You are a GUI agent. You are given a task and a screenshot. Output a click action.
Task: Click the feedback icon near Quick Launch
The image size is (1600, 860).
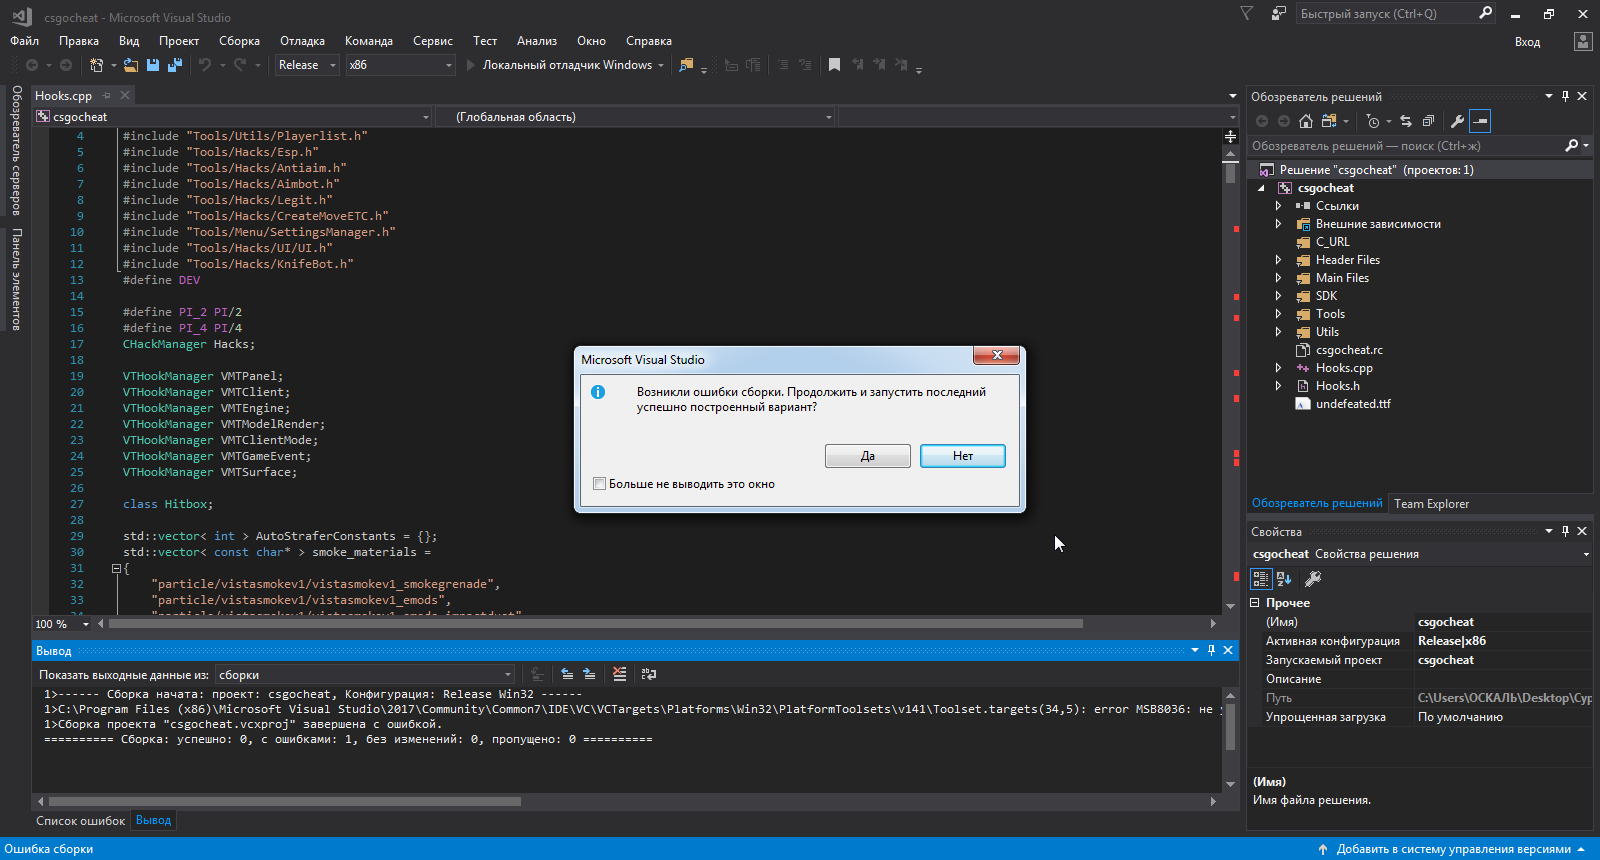click(1278, 14)
